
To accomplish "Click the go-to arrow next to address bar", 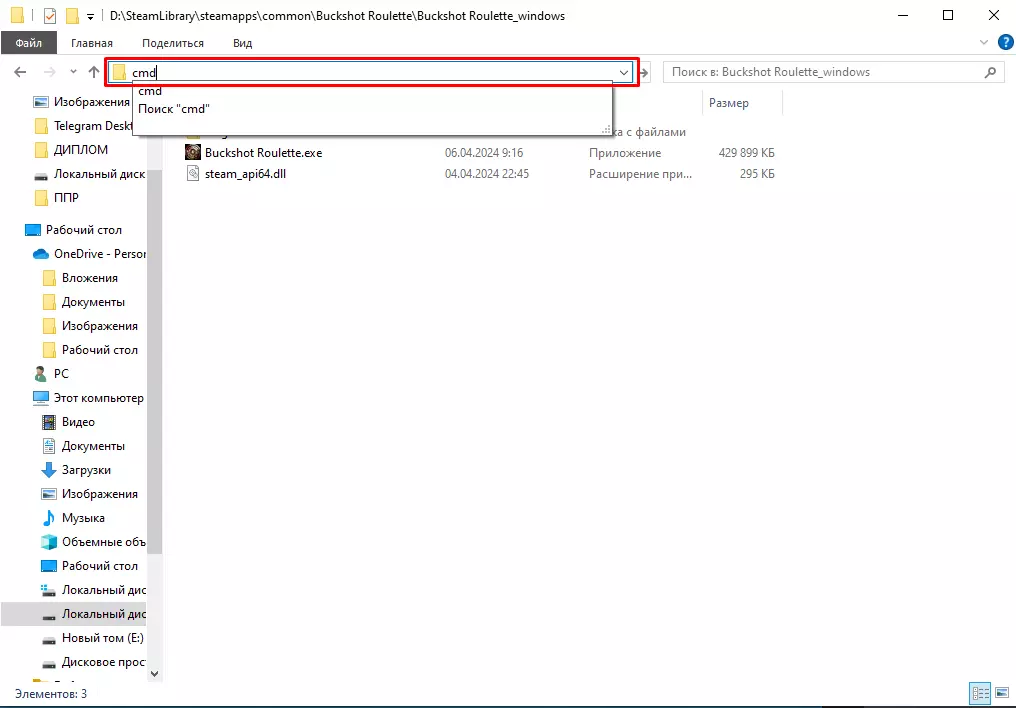I will (644, 73).
